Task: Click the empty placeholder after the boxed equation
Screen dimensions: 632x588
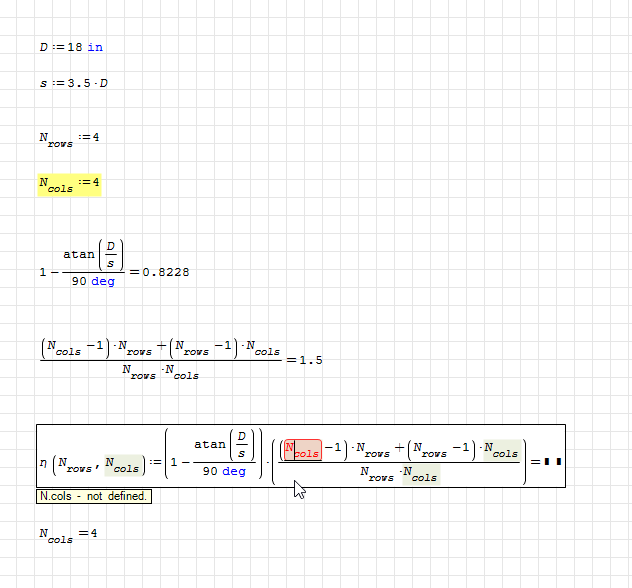Action: click(553, 462)
